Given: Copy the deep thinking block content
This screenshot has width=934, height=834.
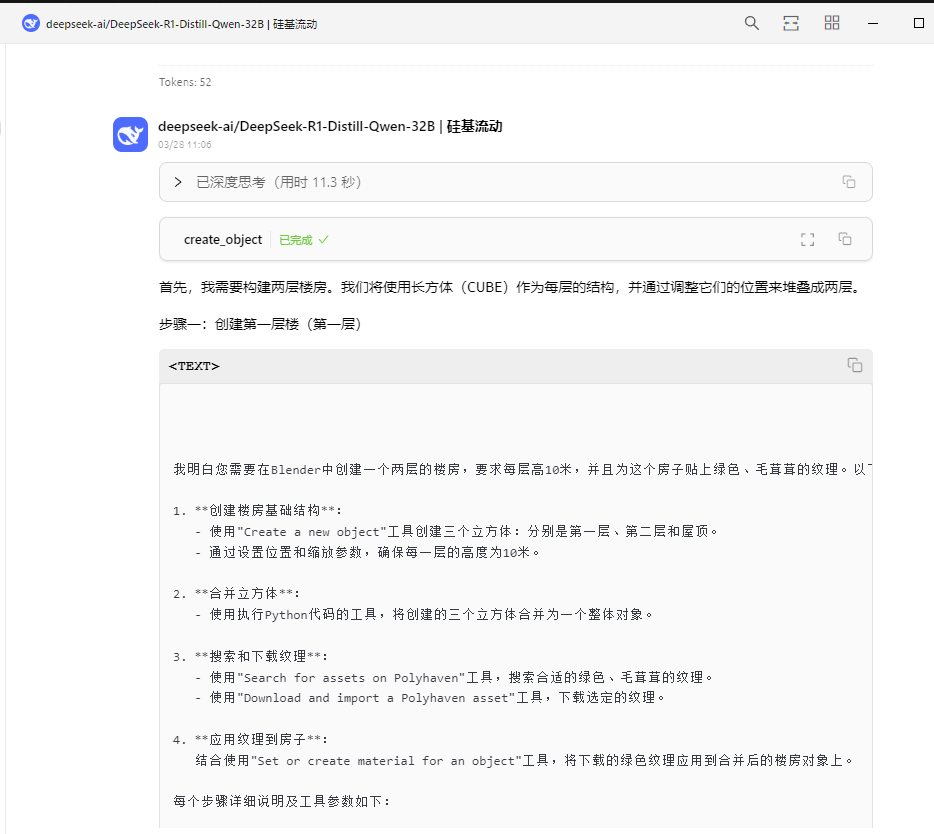Looking at the screenshot, I should [x=849, y=182].
